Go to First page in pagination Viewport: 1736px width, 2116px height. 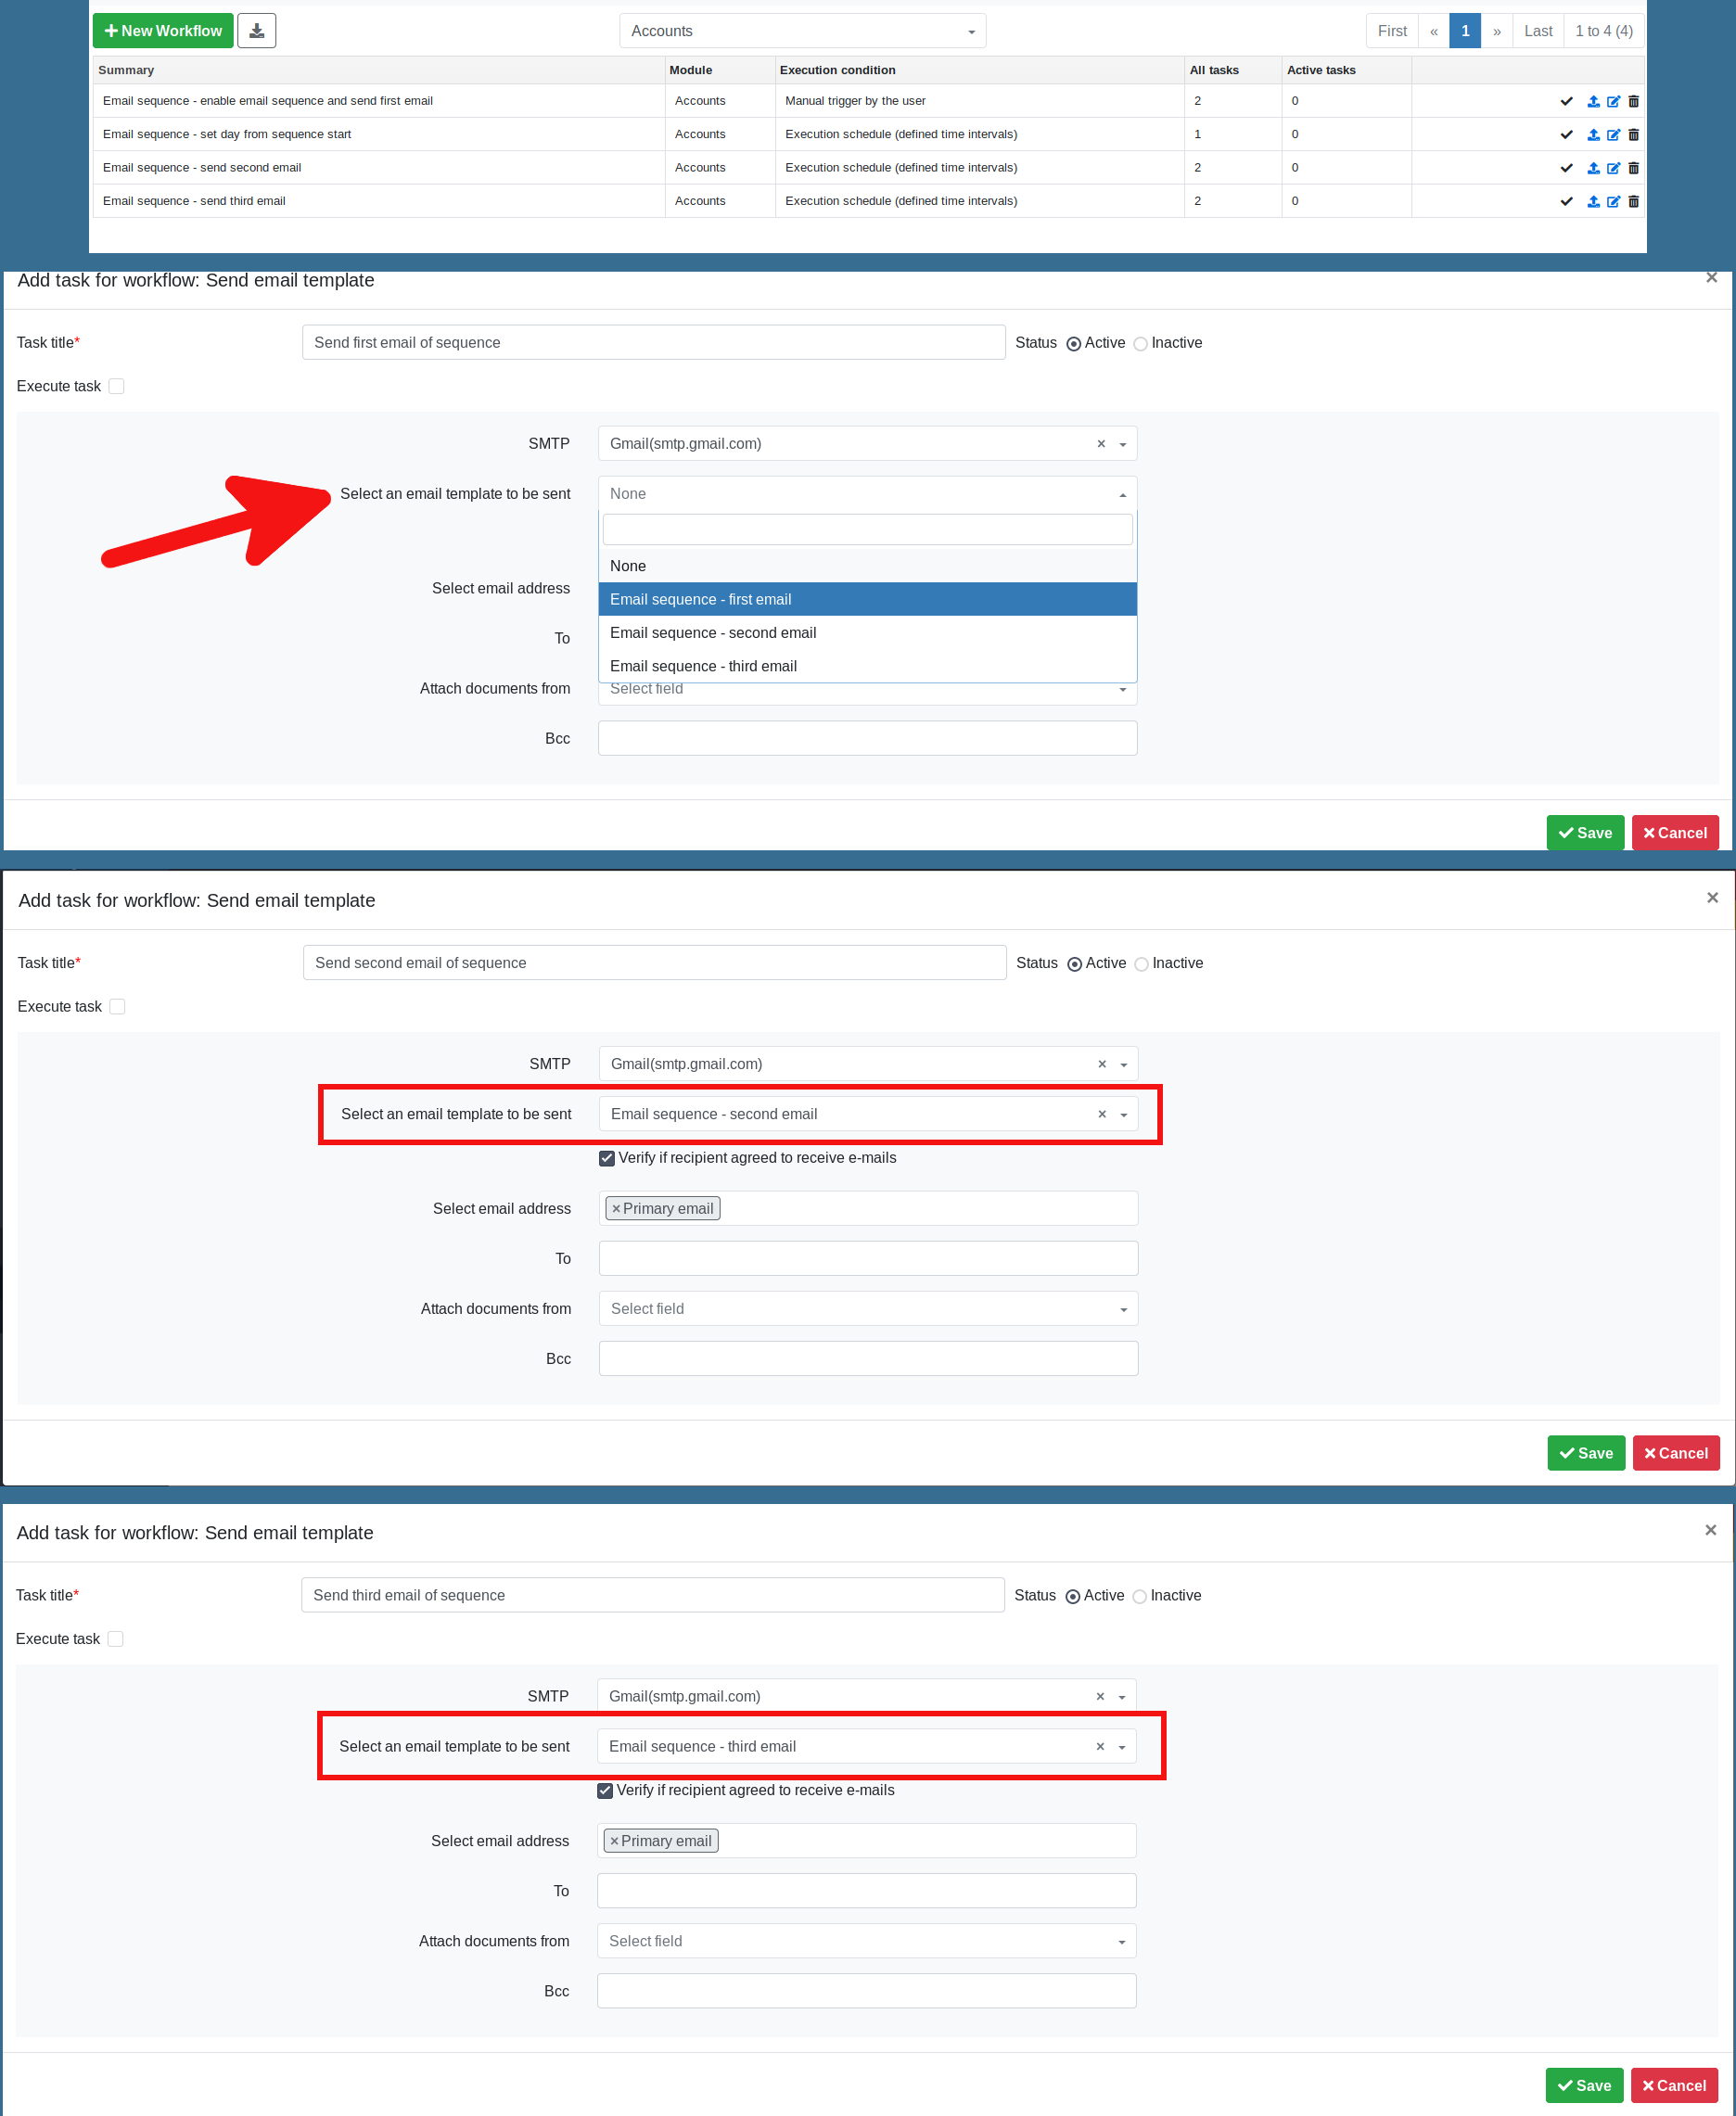point(1391,31)
